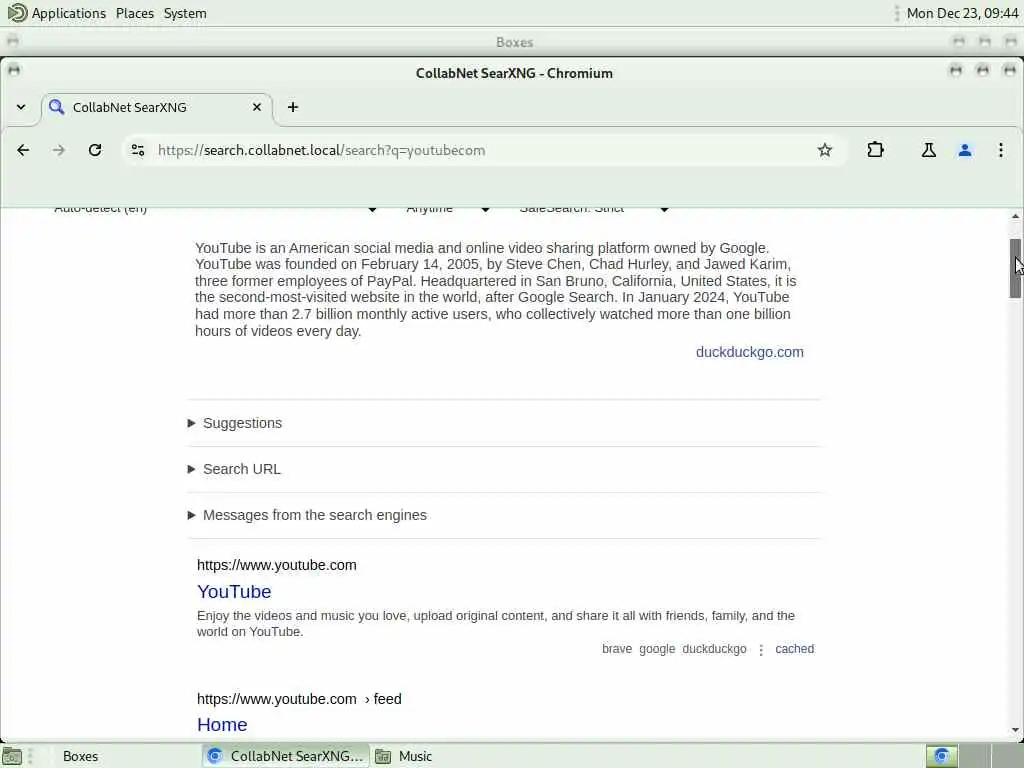Image resolution: width=1024 pixels, height=768 pixels.
Task: Click the duckduckgo engine label
Action: click(714, 648)
